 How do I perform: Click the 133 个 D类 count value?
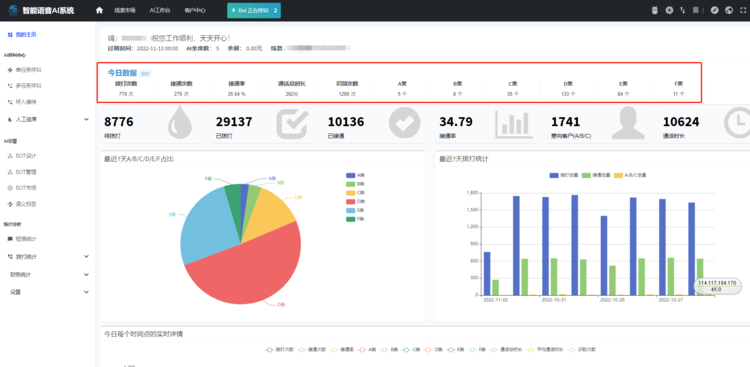[x=568, y=94]
